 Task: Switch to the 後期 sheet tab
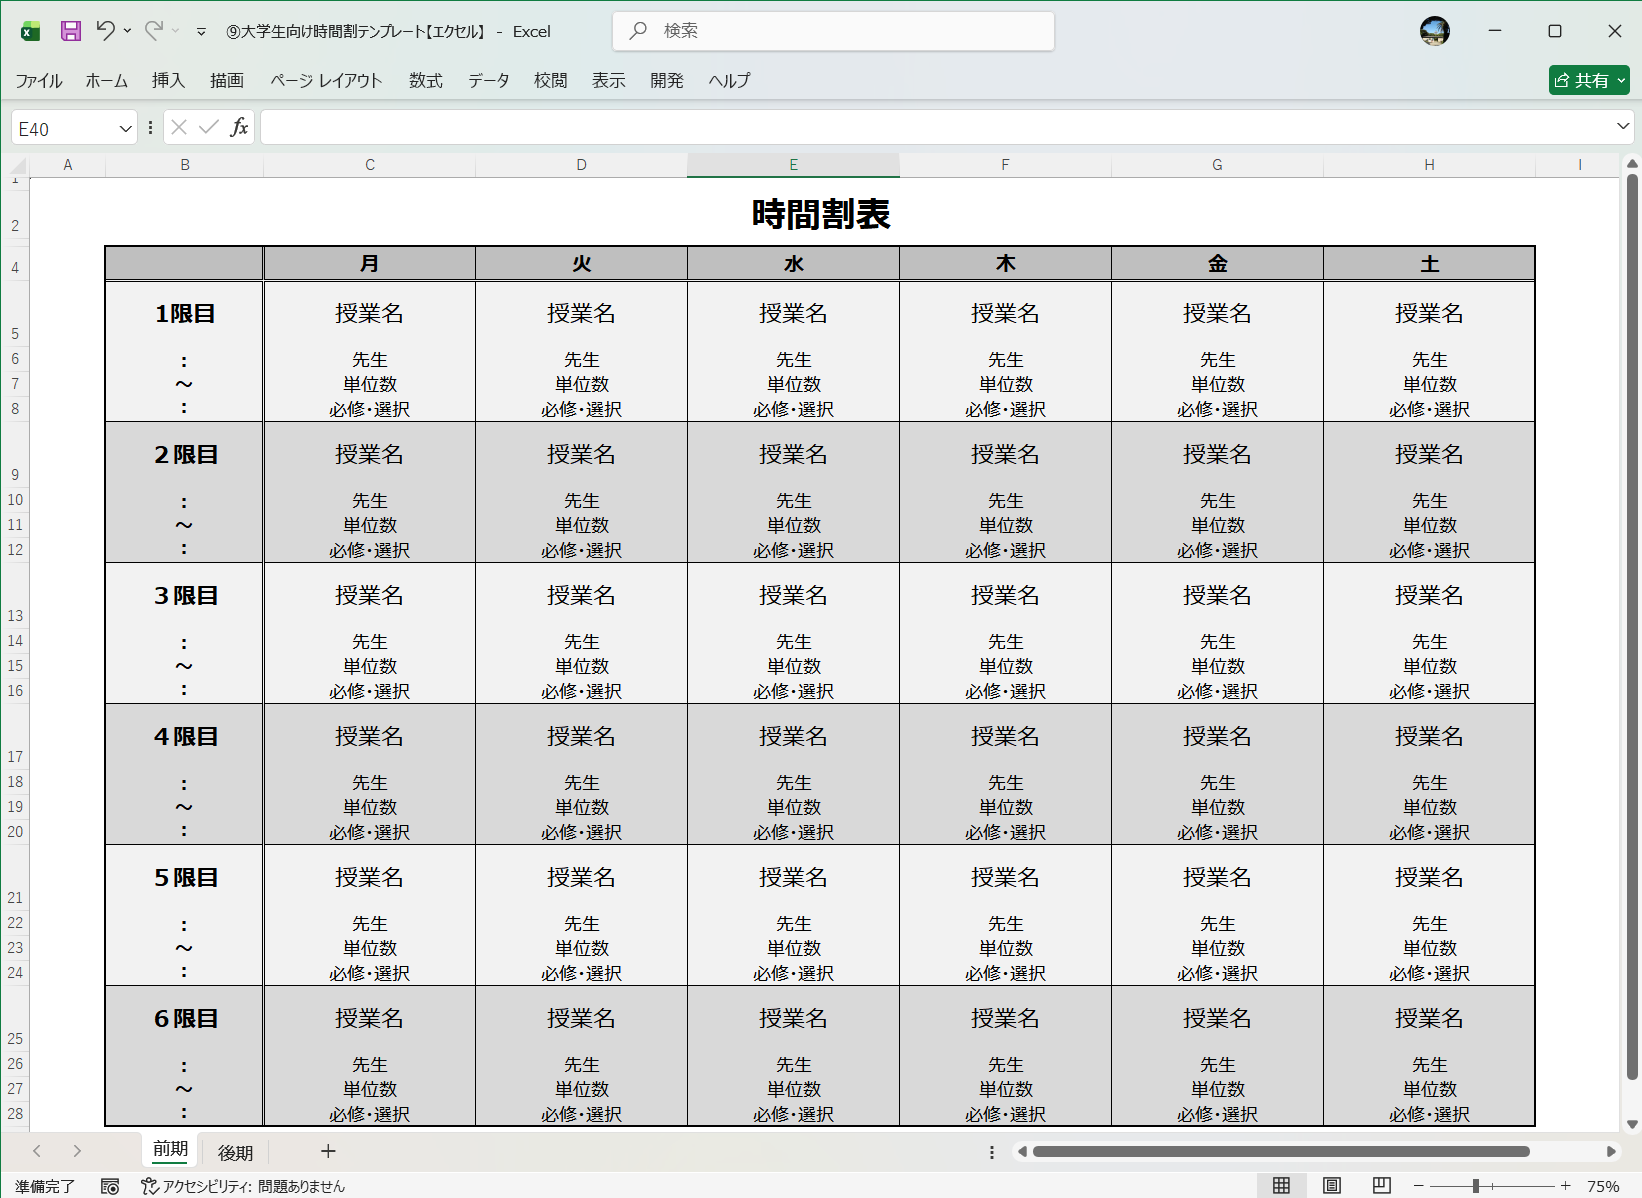236,1151
